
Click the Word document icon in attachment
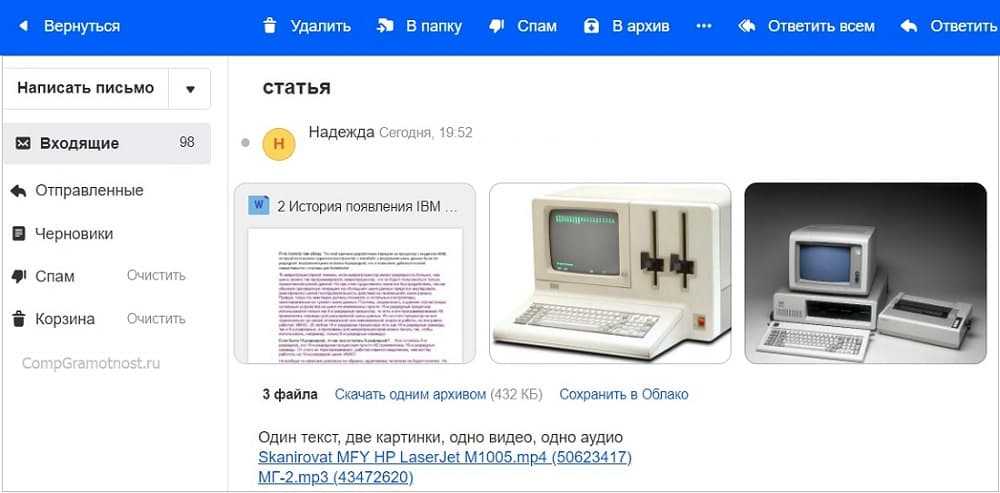258,205
